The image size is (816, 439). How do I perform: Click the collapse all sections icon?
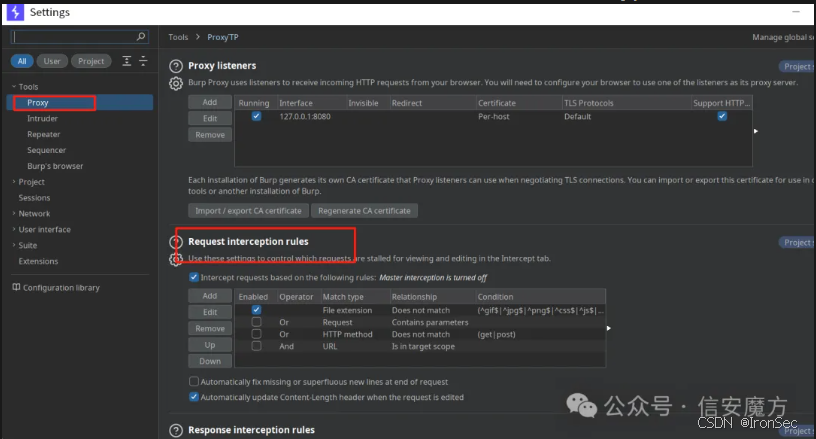[143, 61]
